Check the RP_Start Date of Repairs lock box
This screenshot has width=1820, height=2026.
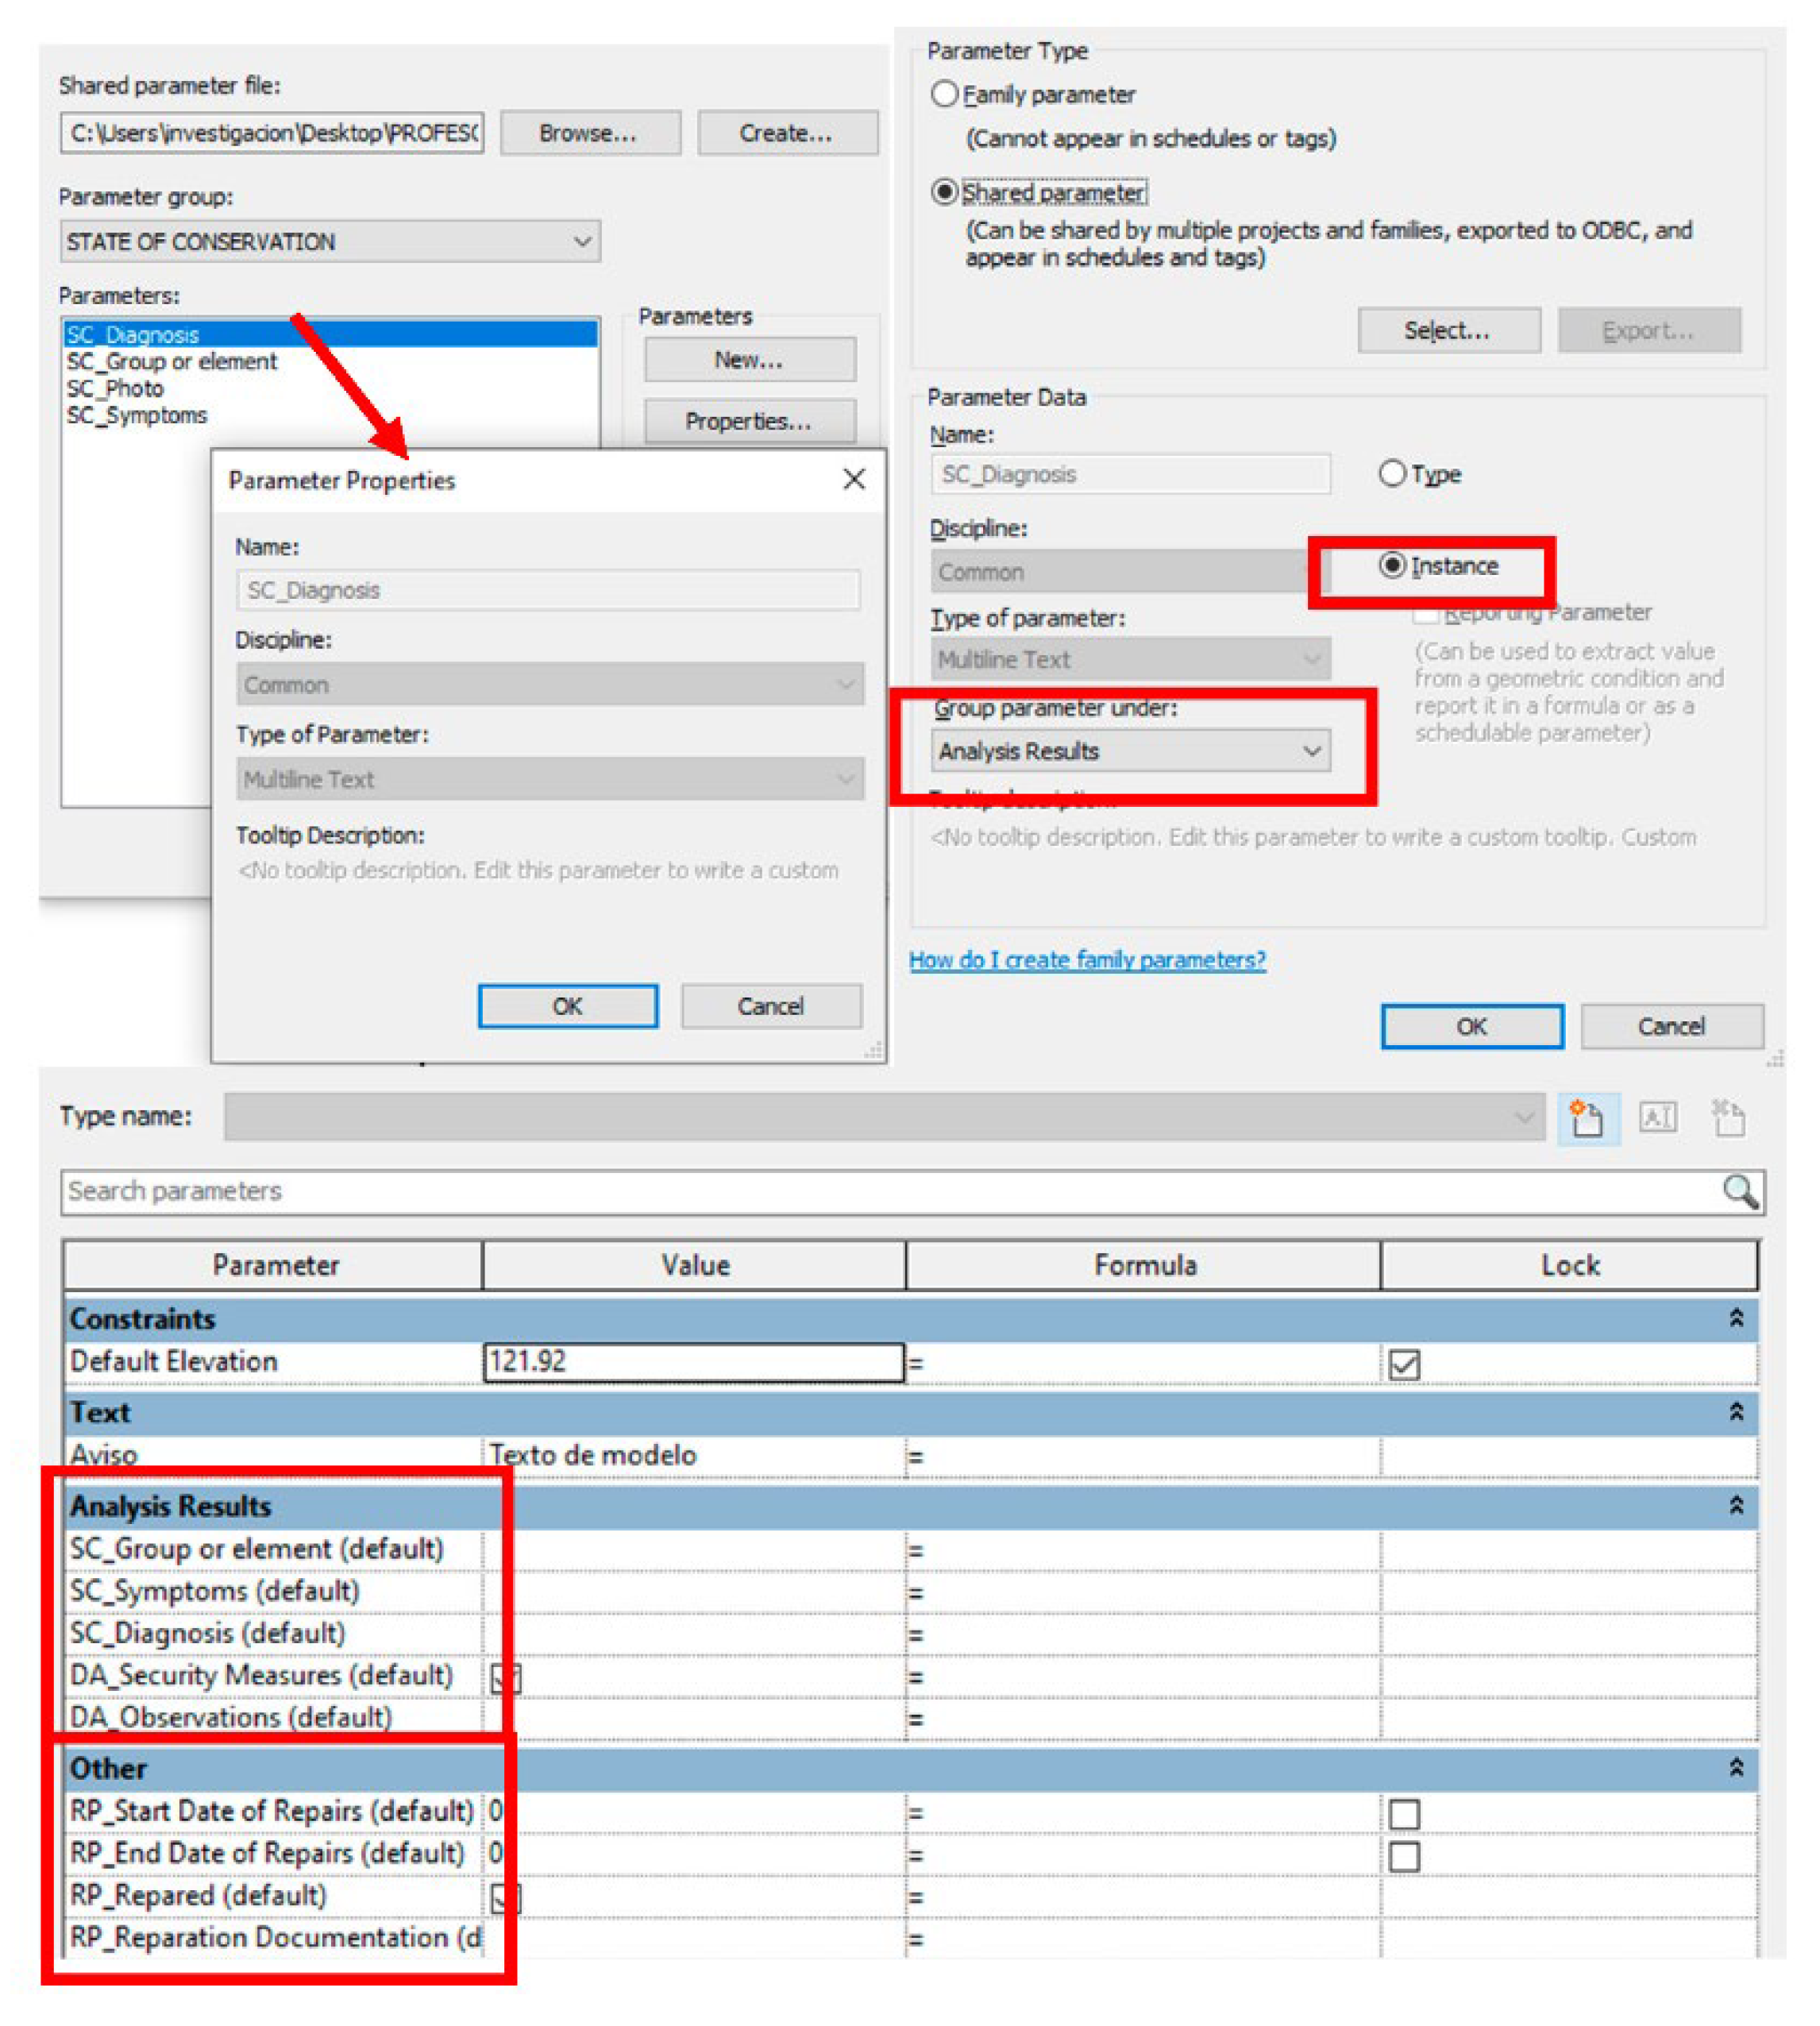pos(1404,1813)
